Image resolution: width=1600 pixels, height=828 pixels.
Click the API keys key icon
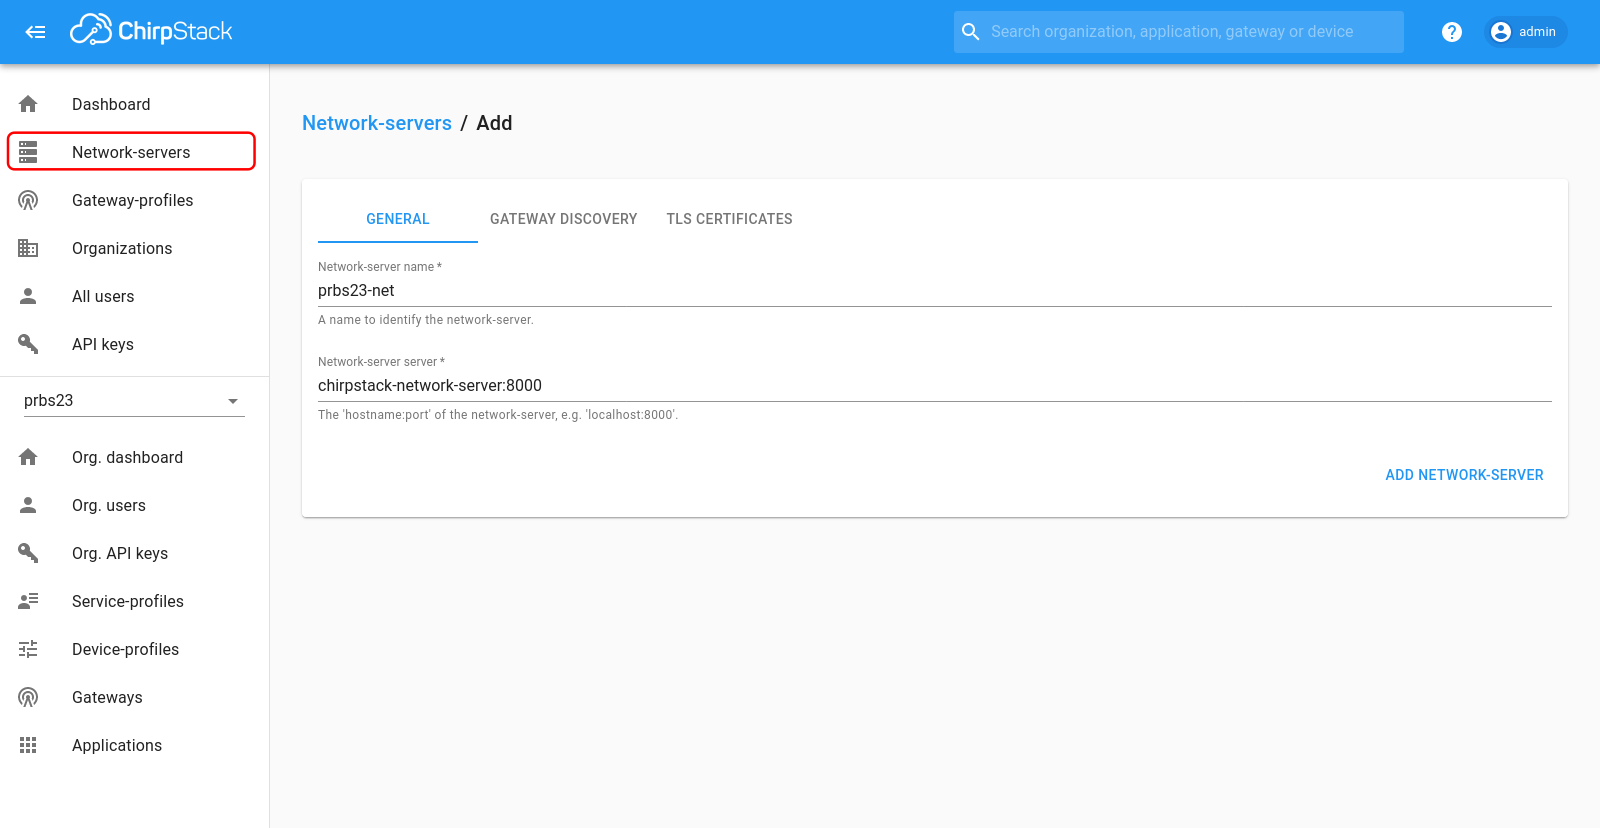pos(28,344)
